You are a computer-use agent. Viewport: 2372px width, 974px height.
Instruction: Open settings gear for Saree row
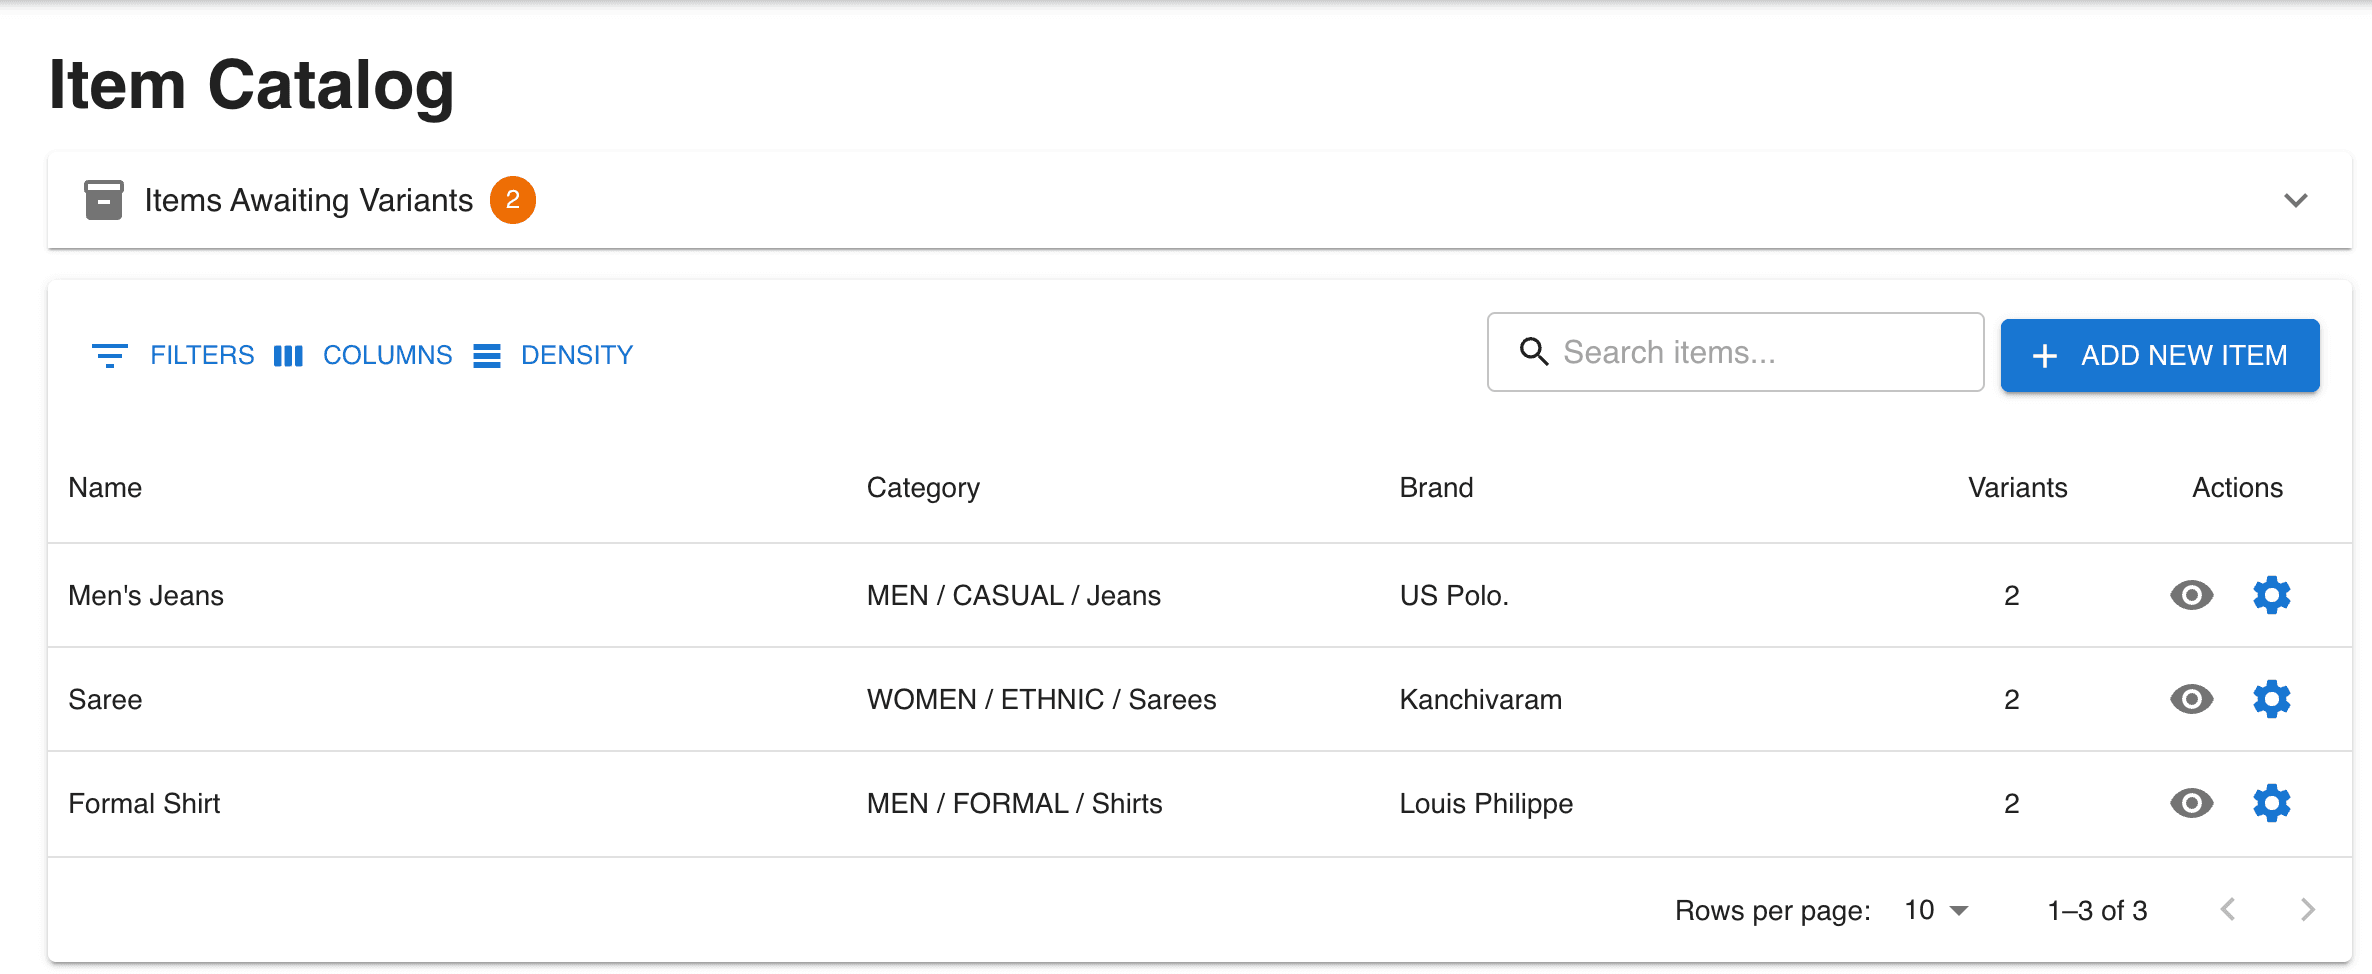(2271, 699)
